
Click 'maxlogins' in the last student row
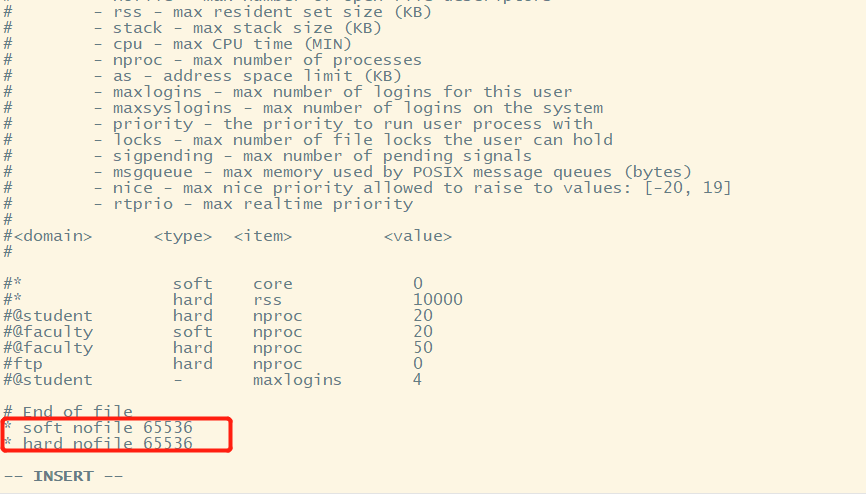tap(298, 380)
